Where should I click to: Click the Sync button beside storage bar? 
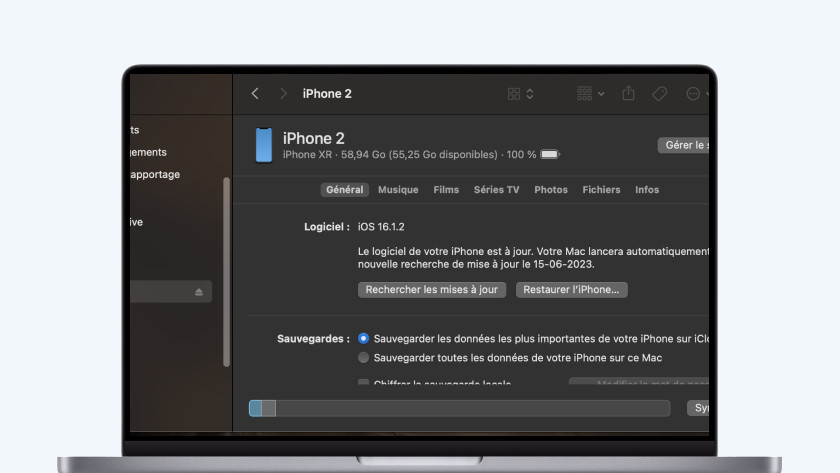[698, 408]
